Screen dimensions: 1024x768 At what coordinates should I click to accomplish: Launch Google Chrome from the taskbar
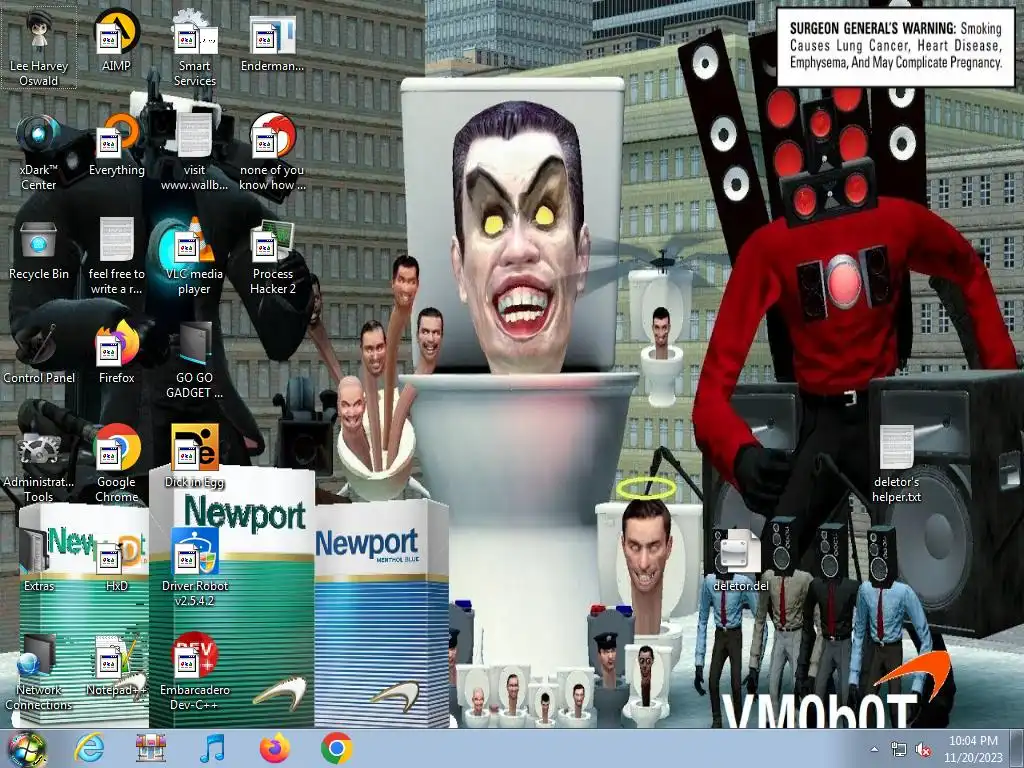pyautogui.click(x=336, y=748)
